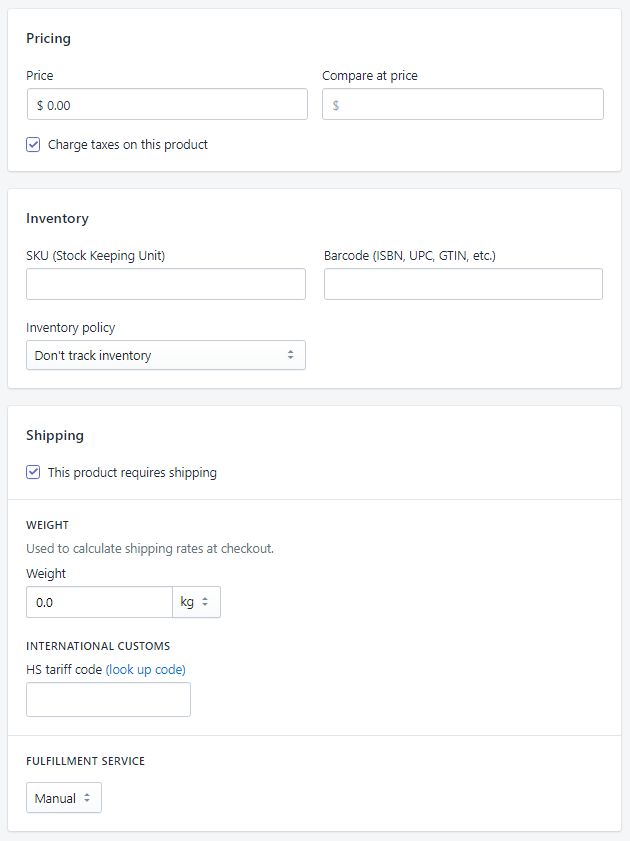630x841 pixels.
Task: Click the "Compare at price" label above the field
Action: [369, 75]
